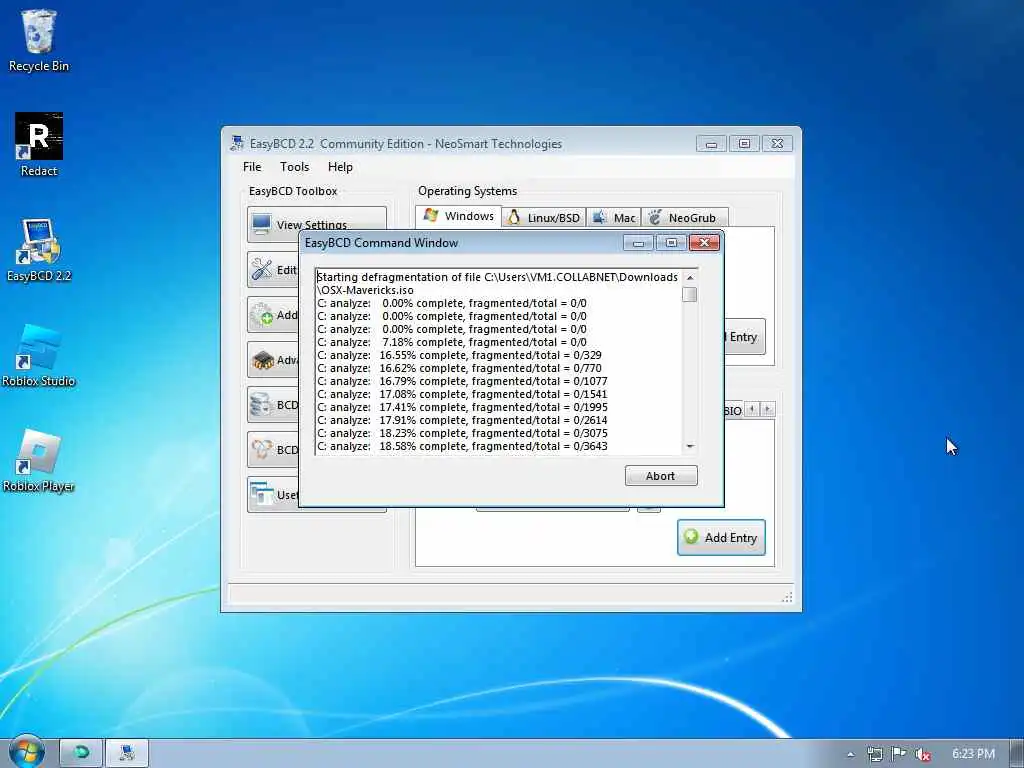Click the BCD Backup database icon
The image size is (1024, 768).
262,404
